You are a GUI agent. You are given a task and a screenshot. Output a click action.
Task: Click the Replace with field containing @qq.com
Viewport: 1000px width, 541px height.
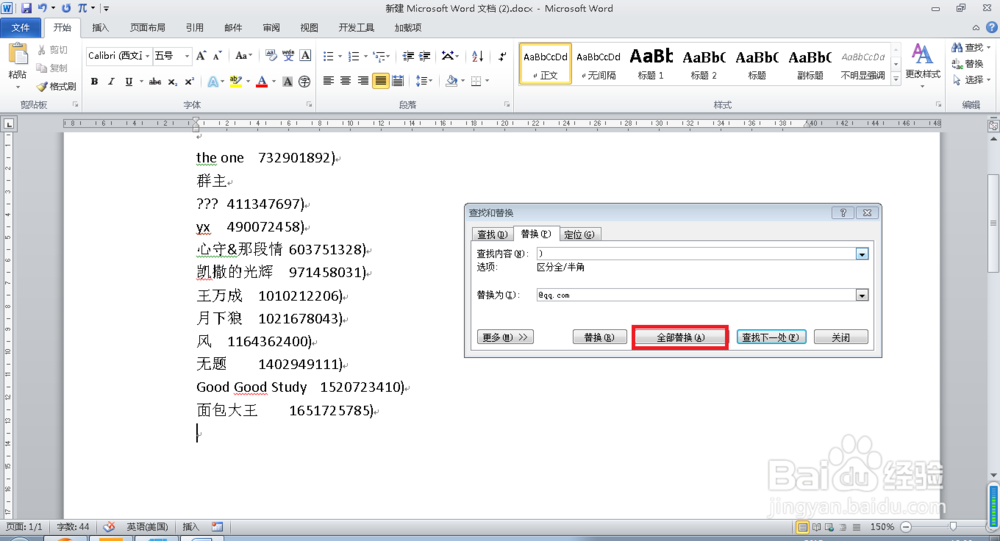point(696,295)
